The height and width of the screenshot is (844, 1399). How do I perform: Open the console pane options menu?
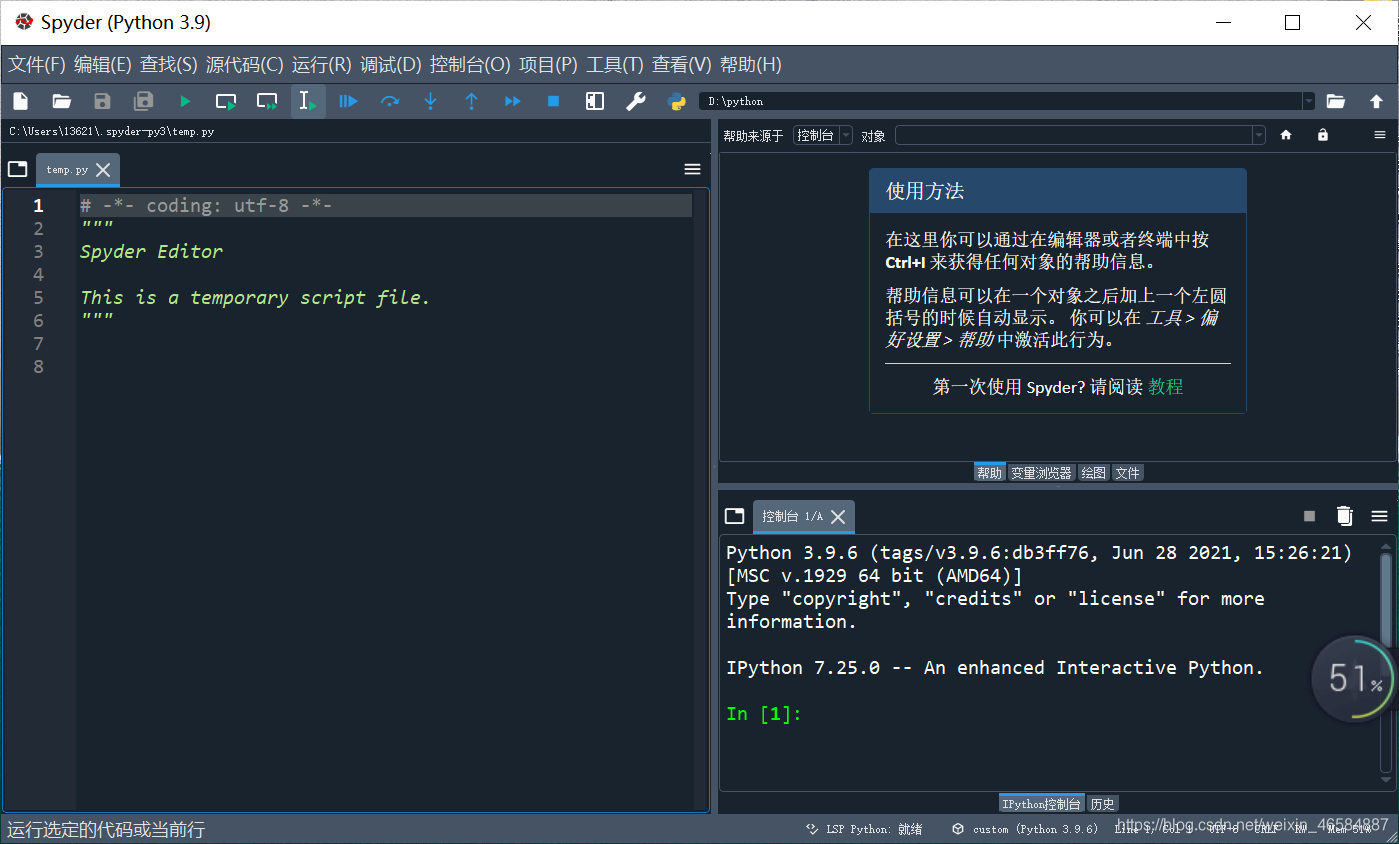[1379, 516]
